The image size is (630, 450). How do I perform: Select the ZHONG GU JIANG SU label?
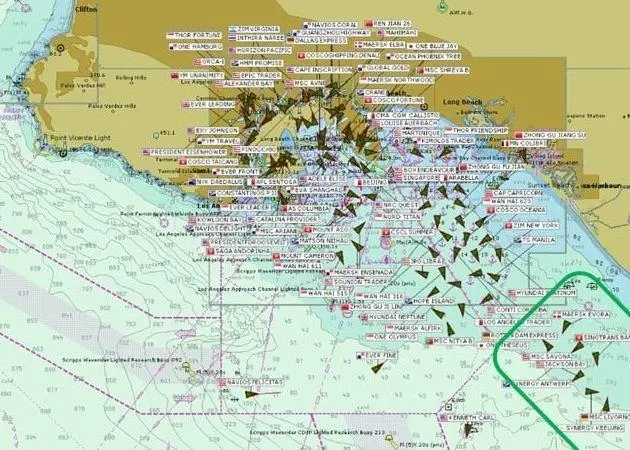click(x=551, y=135)
